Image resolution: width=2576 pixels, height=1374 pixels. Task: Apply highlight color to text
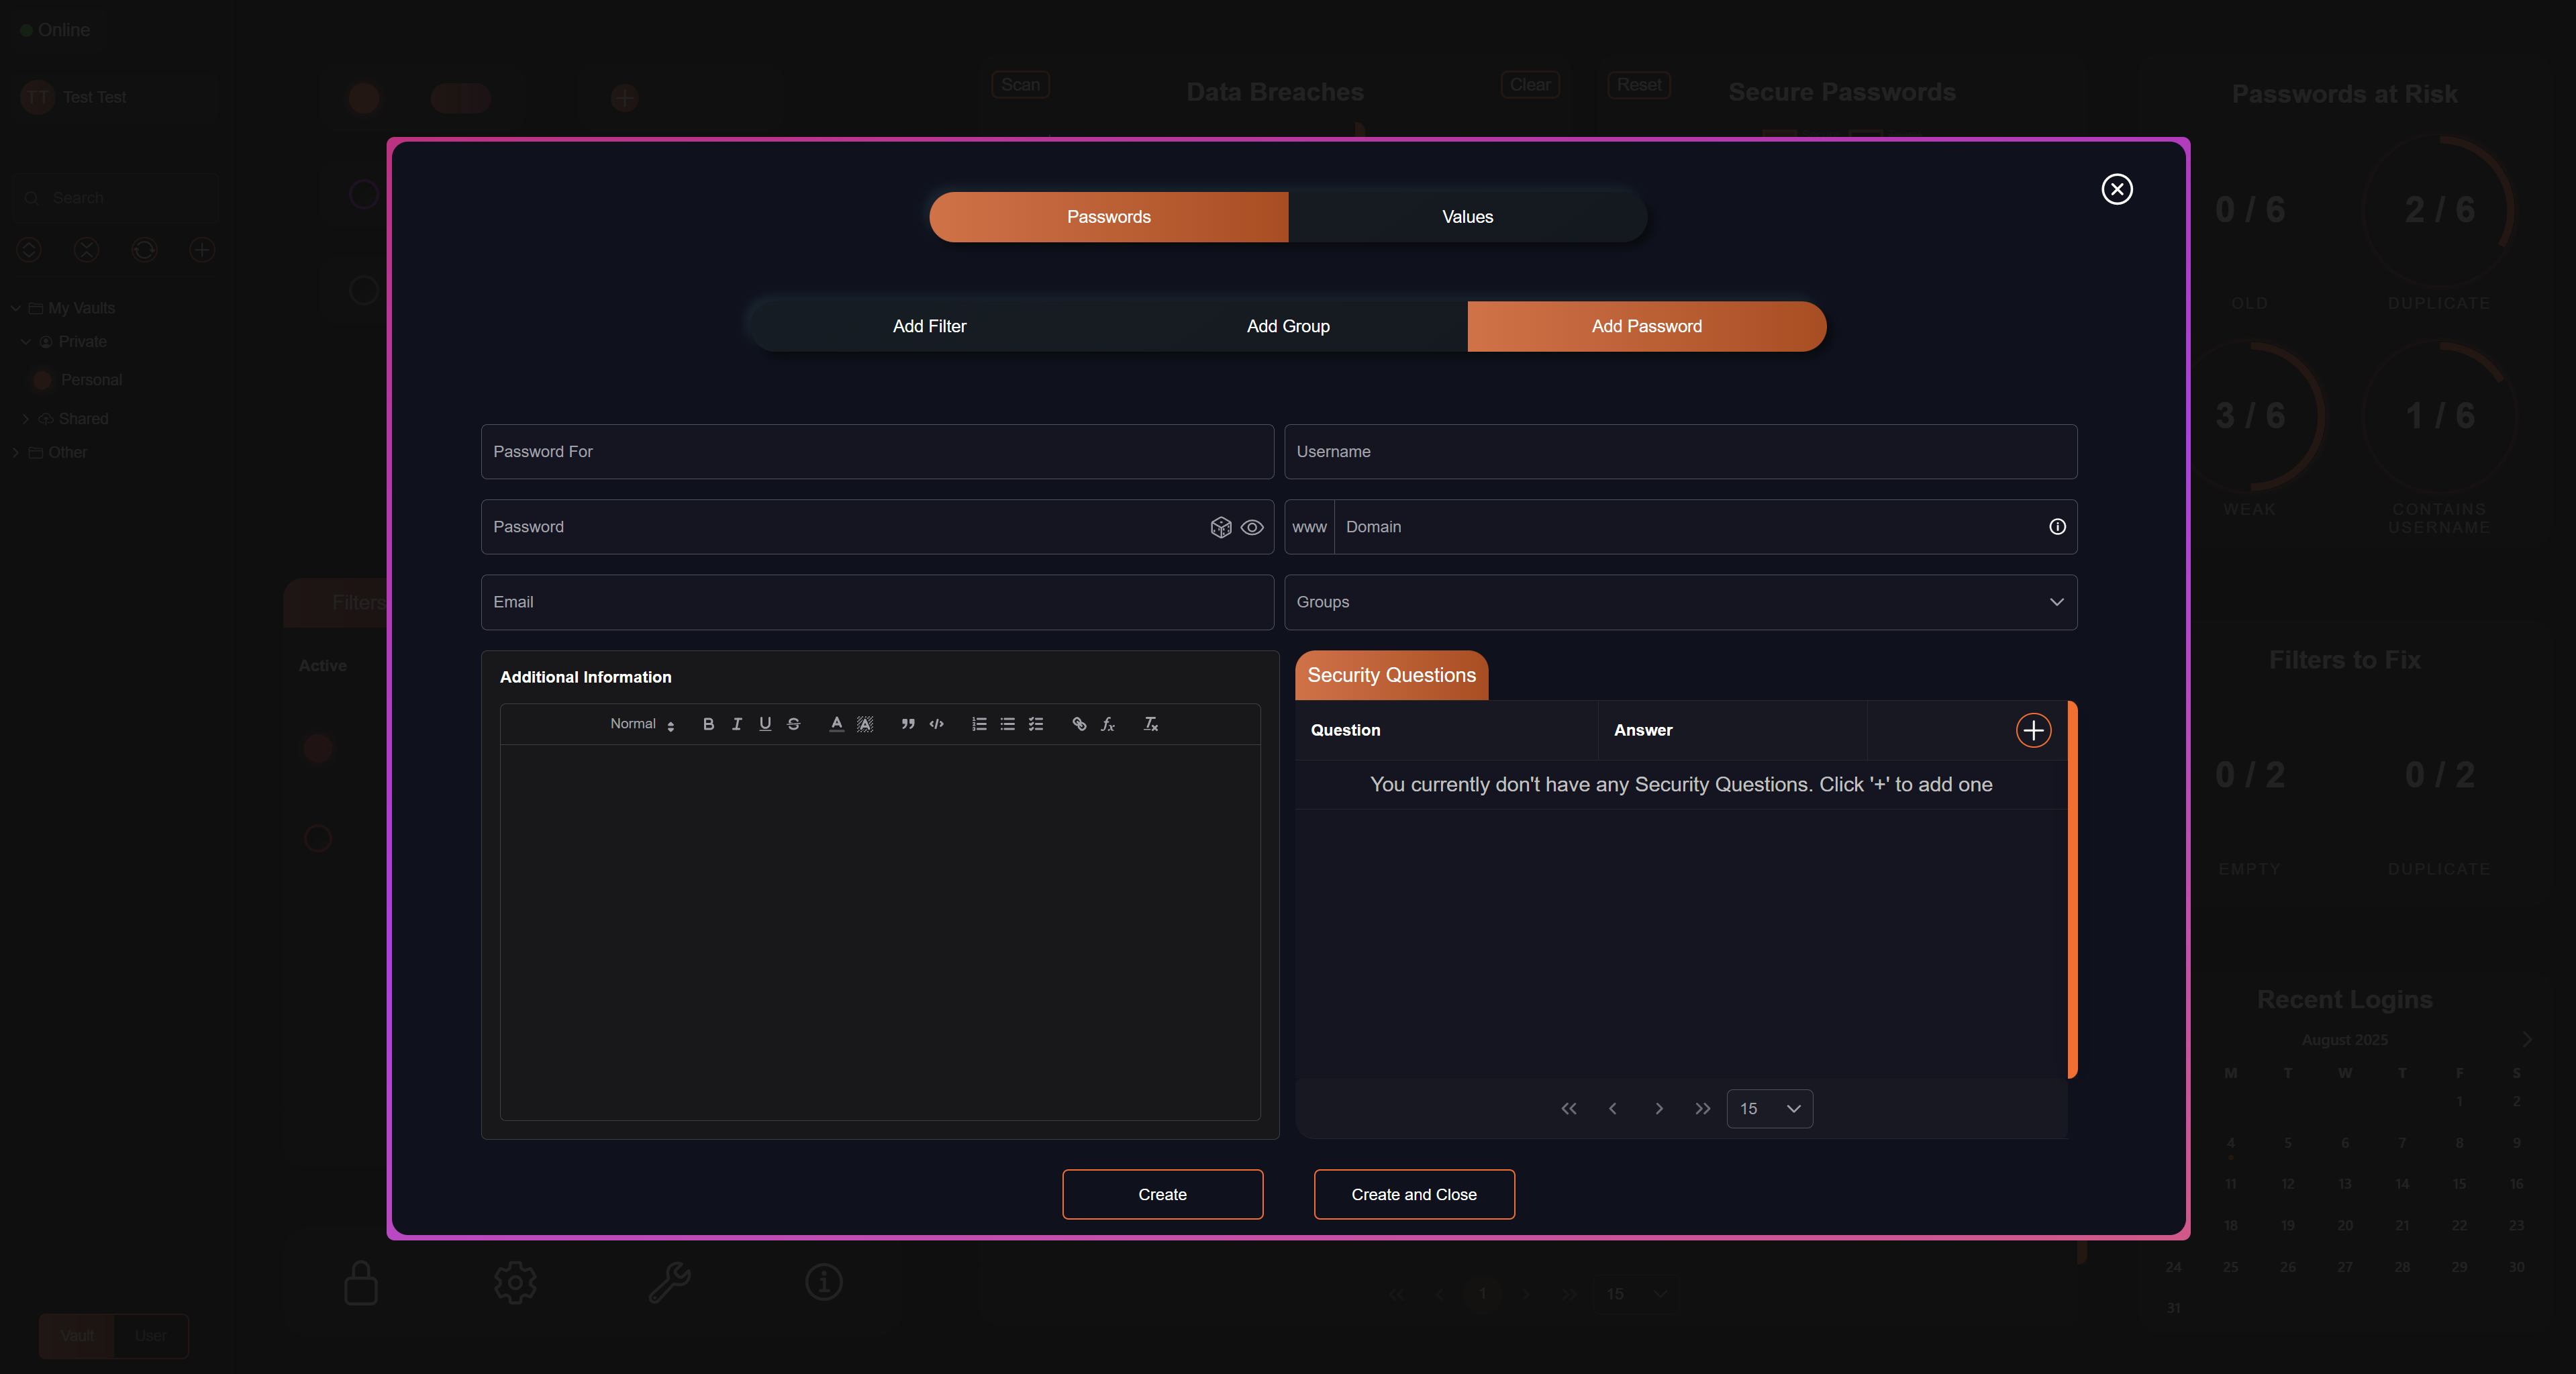point(864,724)
